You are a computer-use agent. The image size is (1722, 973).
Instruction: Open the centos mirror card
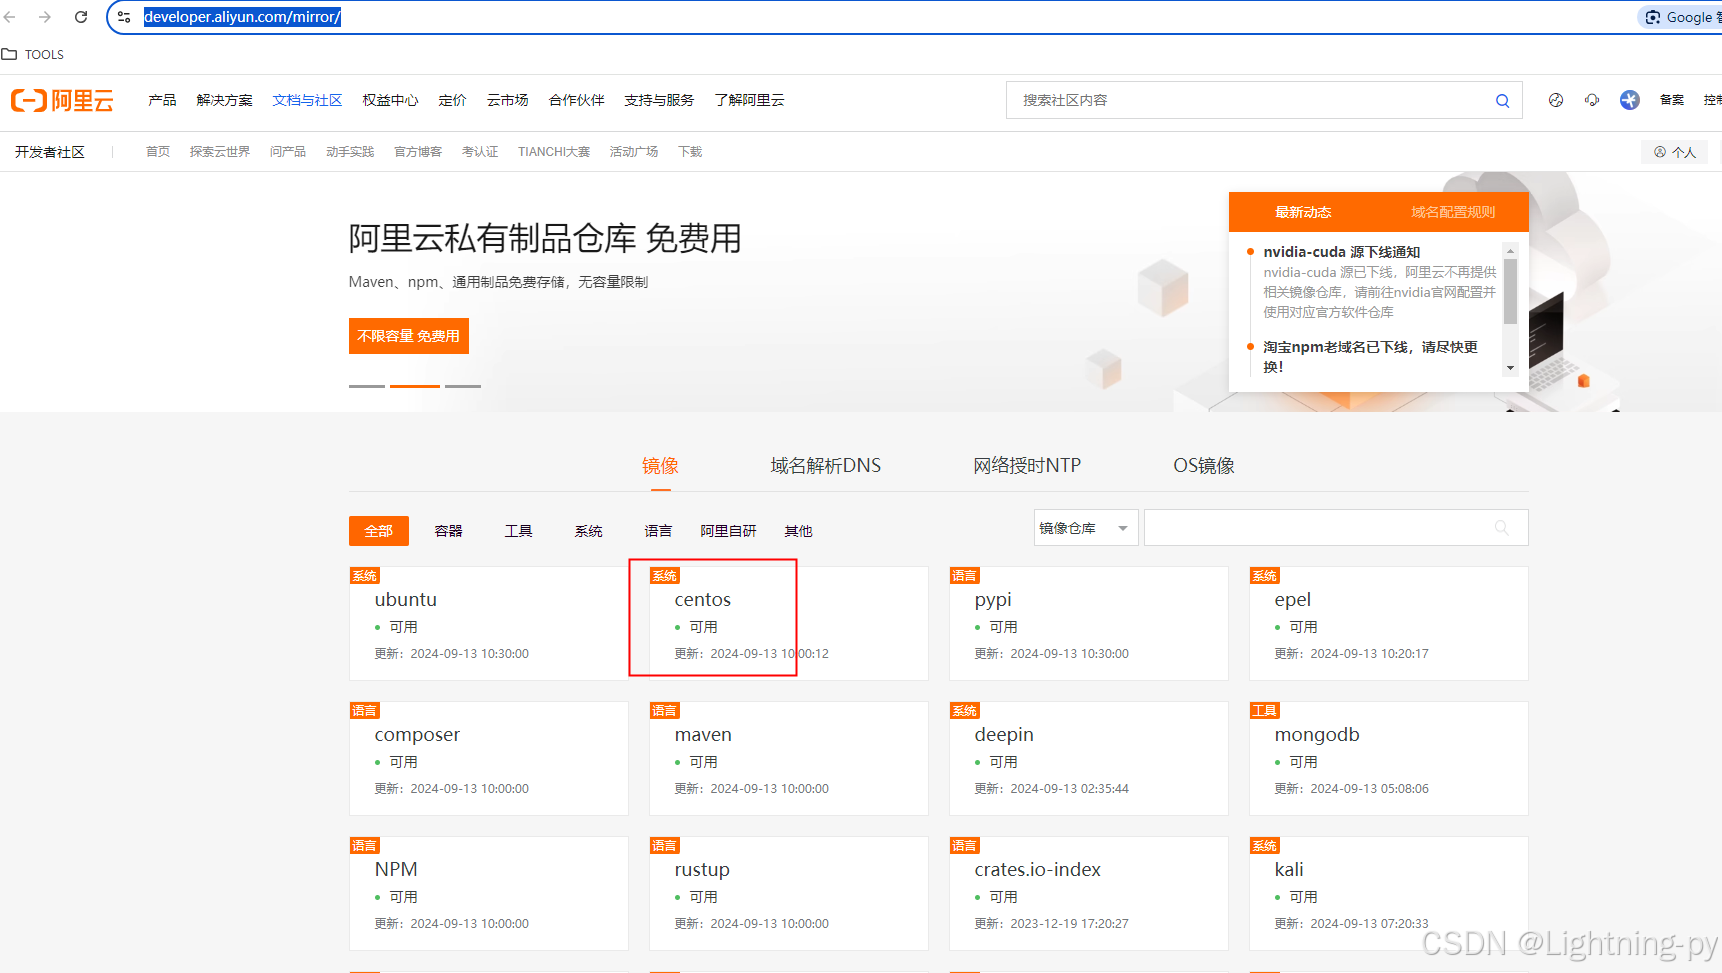tap(703, 600)
